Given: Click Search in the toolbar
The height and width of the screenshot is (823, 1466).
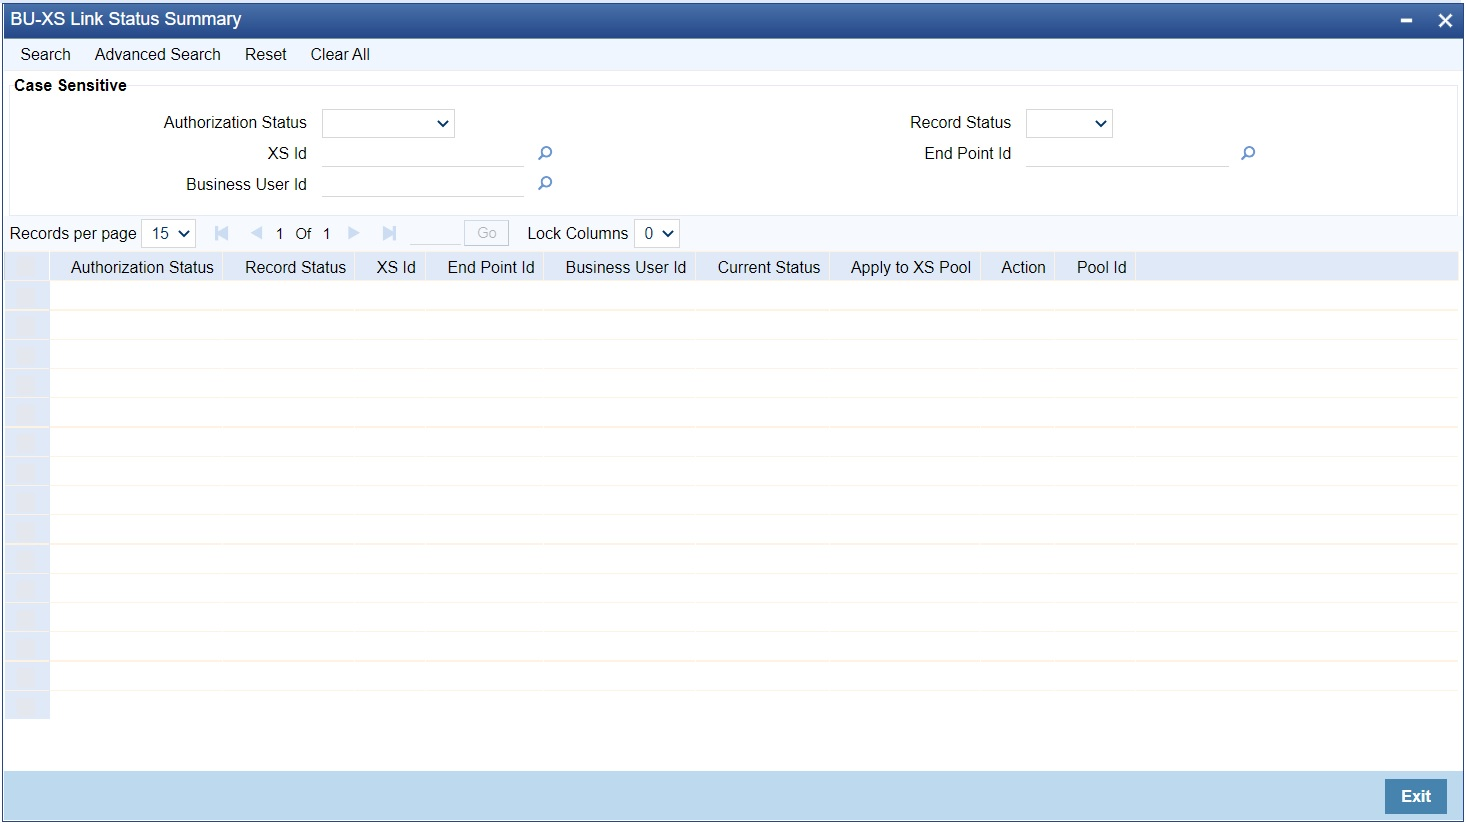Looking at the screenshot, I should (x=46, y=54).
